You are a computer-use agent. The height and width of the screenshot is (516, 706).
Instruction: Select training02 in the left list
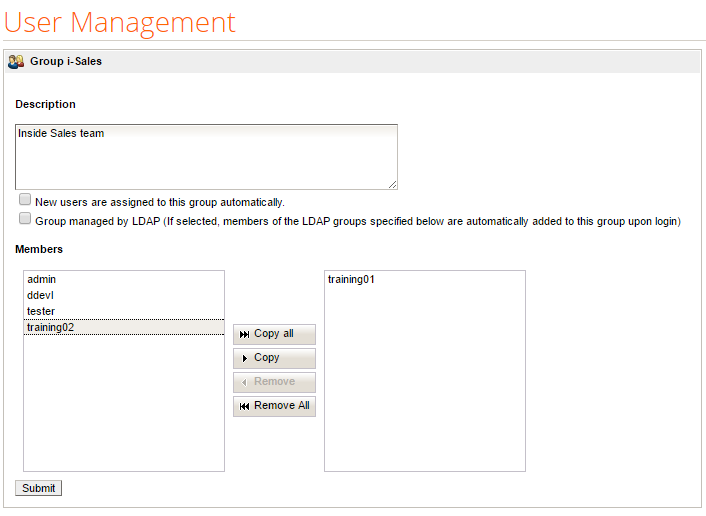(x=51, y=328)
